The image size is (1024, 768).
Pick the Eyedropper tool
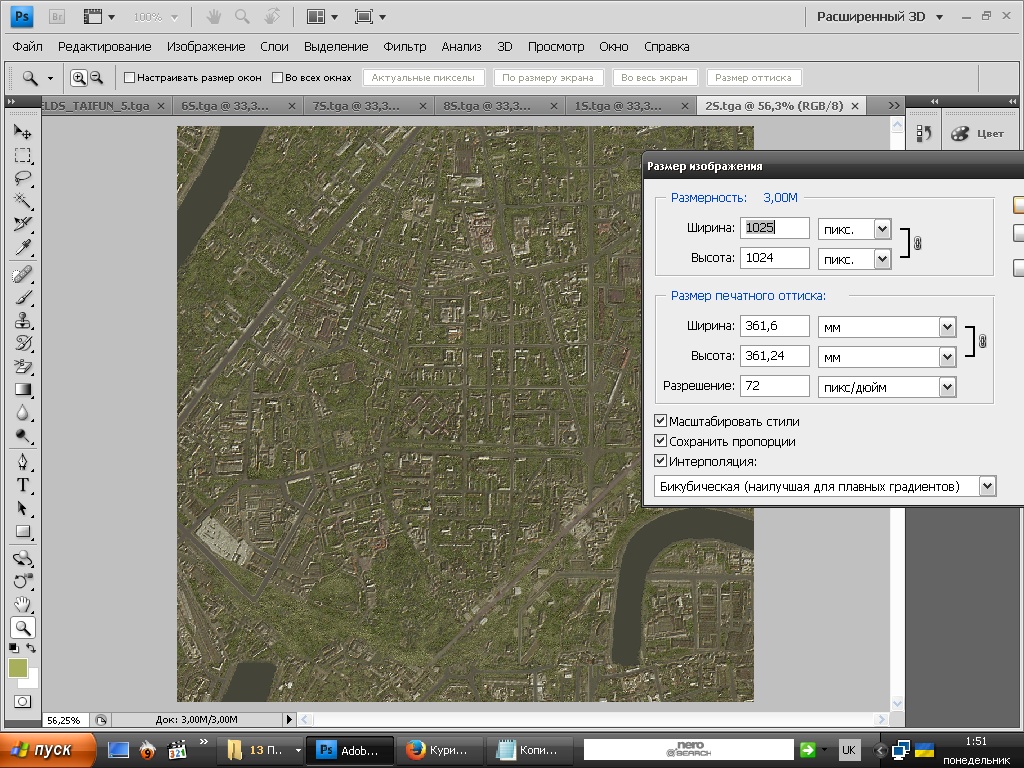point(22,247)
